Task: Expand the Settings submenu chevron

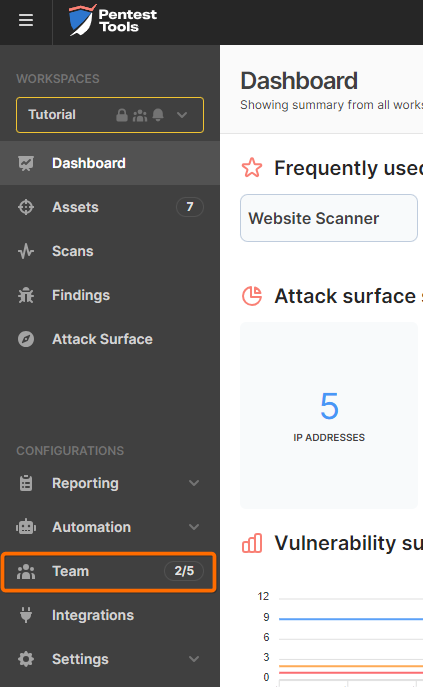Action: (x=194, y=659)
